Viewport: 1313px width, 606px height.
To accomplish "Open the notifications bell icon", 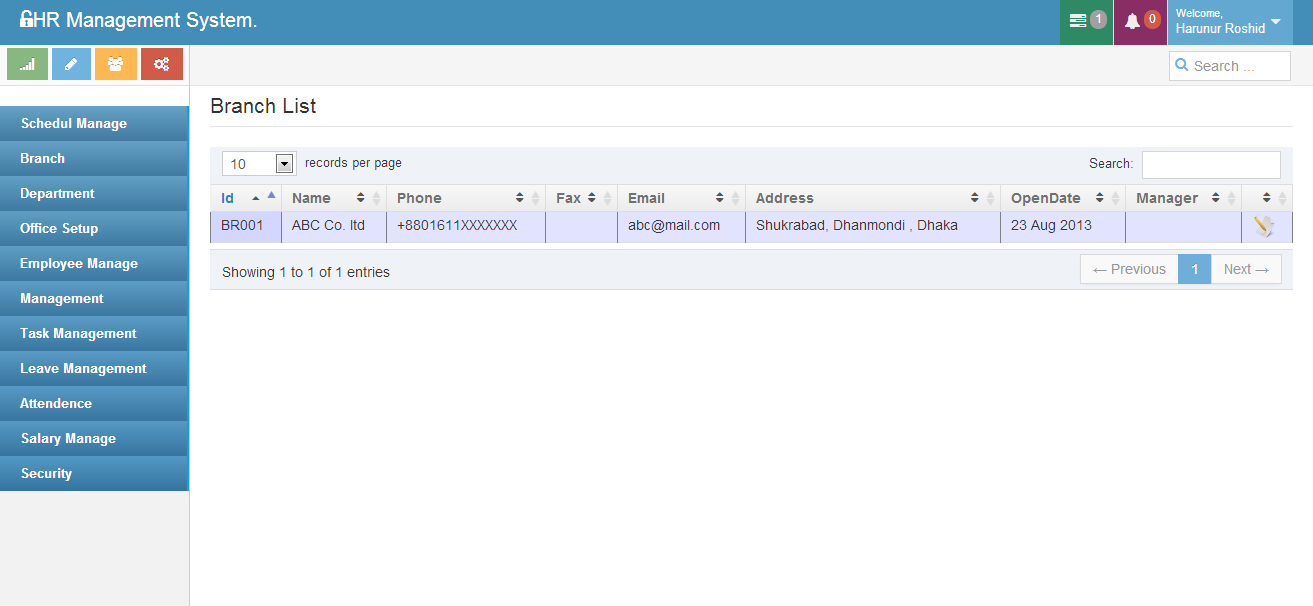I will [1140, 21].
